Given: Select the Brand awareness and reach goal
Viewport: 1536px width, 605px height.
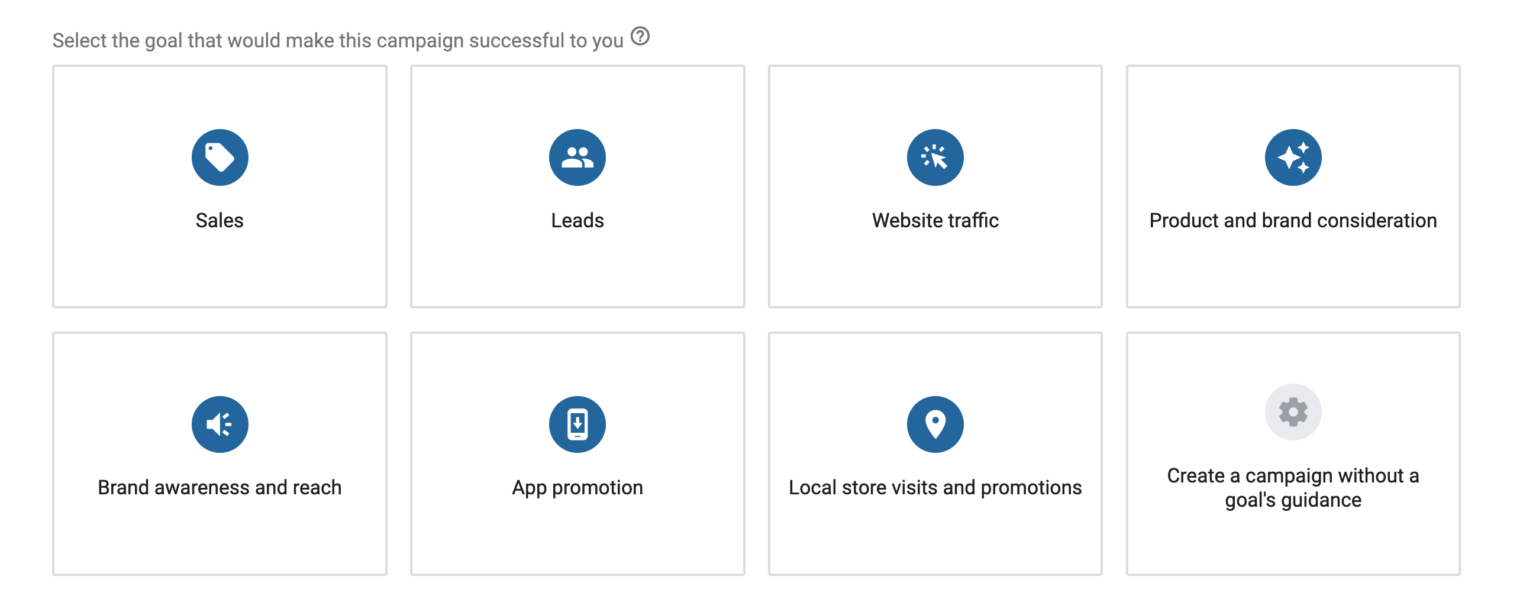Looking at the screenshot, I should pos(219,453).
